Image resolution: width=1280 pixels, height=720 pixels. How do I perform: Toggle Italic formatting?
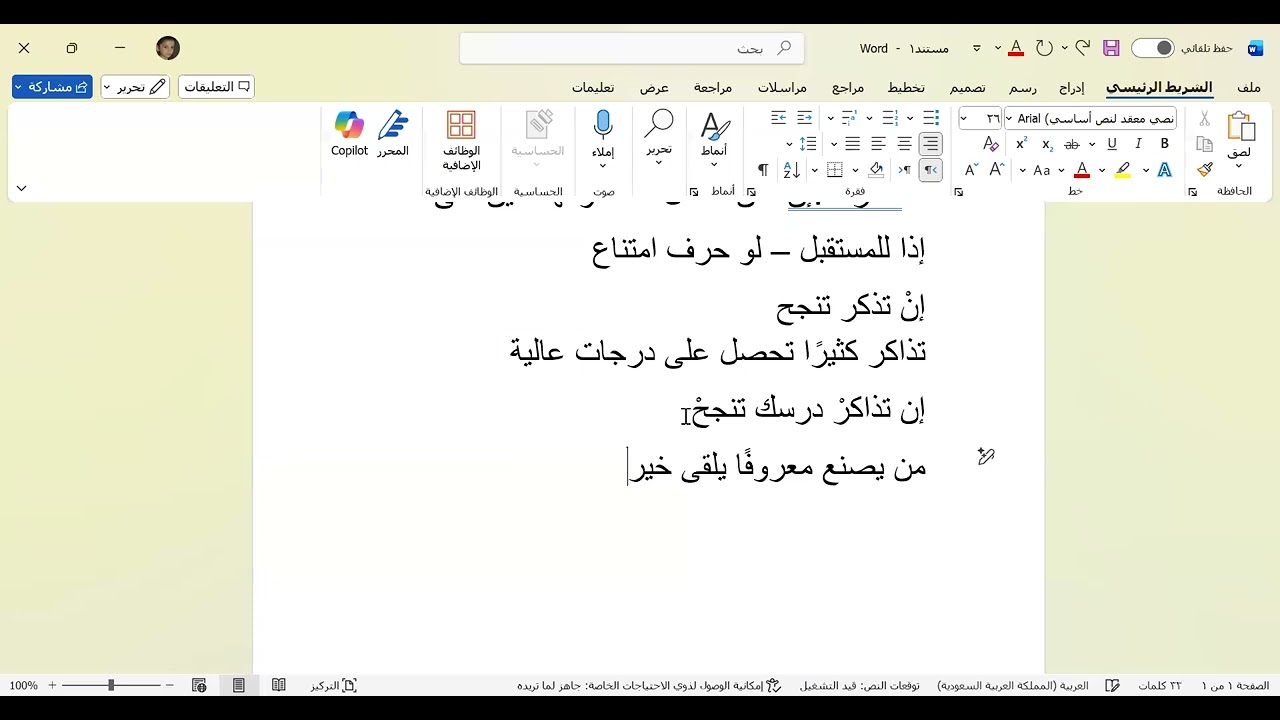[1138, 144]
